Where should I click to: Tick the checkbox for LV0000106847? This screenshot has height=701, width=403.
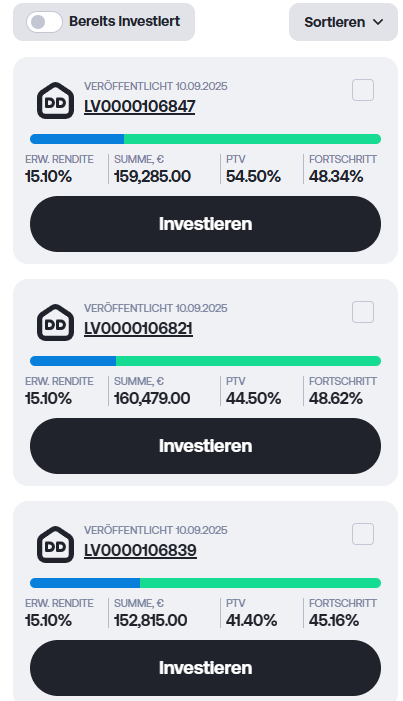363,90
